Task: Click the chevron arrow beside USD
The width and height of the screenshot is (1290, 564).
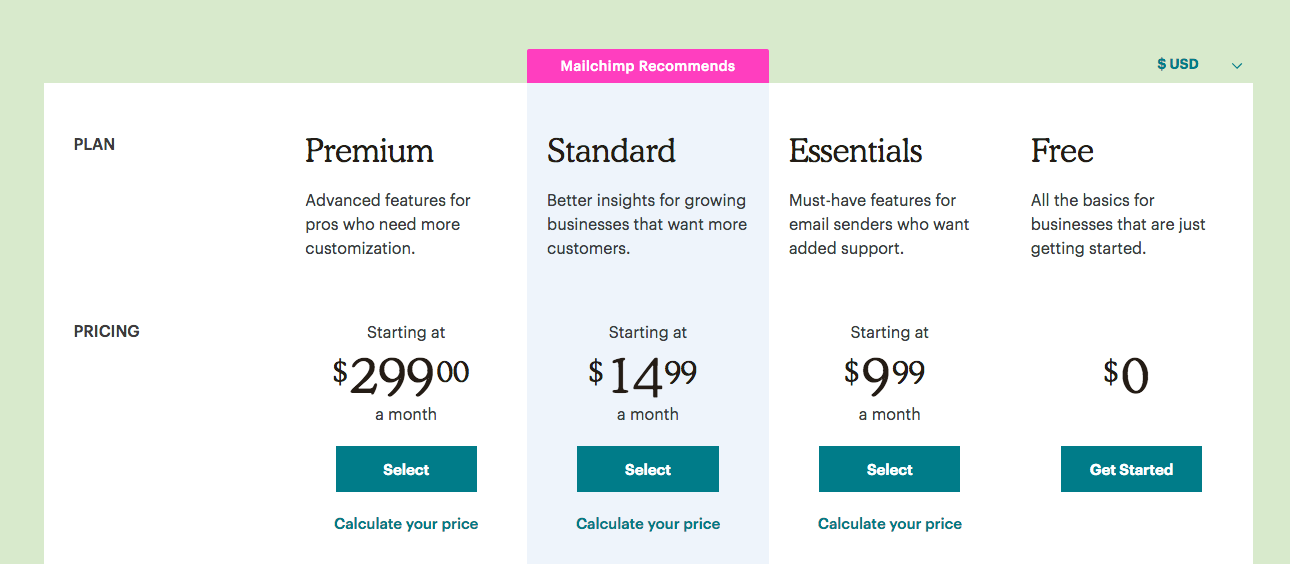Action: click(x=1237, y=66)
